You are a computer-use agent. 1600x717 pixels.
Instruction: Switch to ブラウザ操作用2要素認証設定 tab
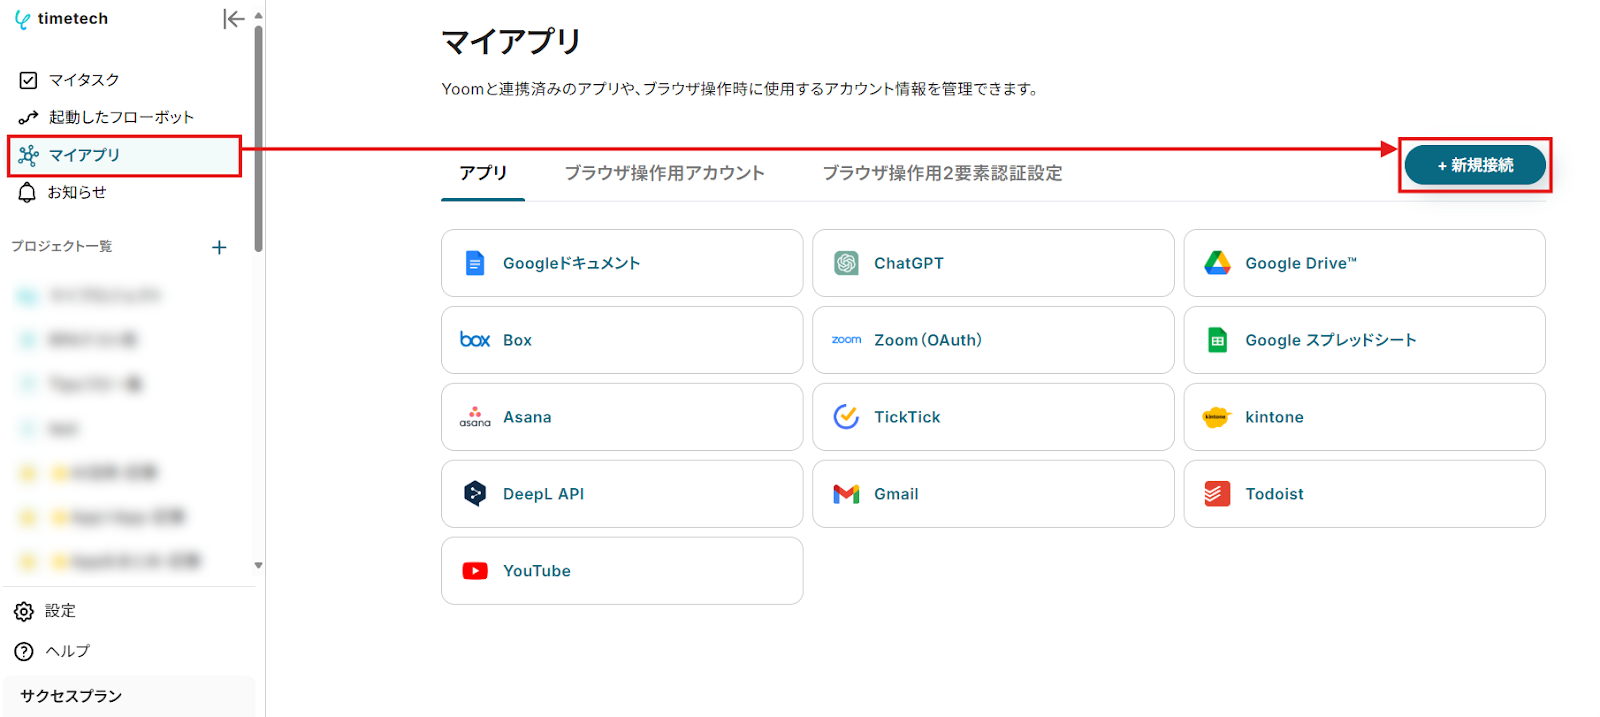coord(942,173)
